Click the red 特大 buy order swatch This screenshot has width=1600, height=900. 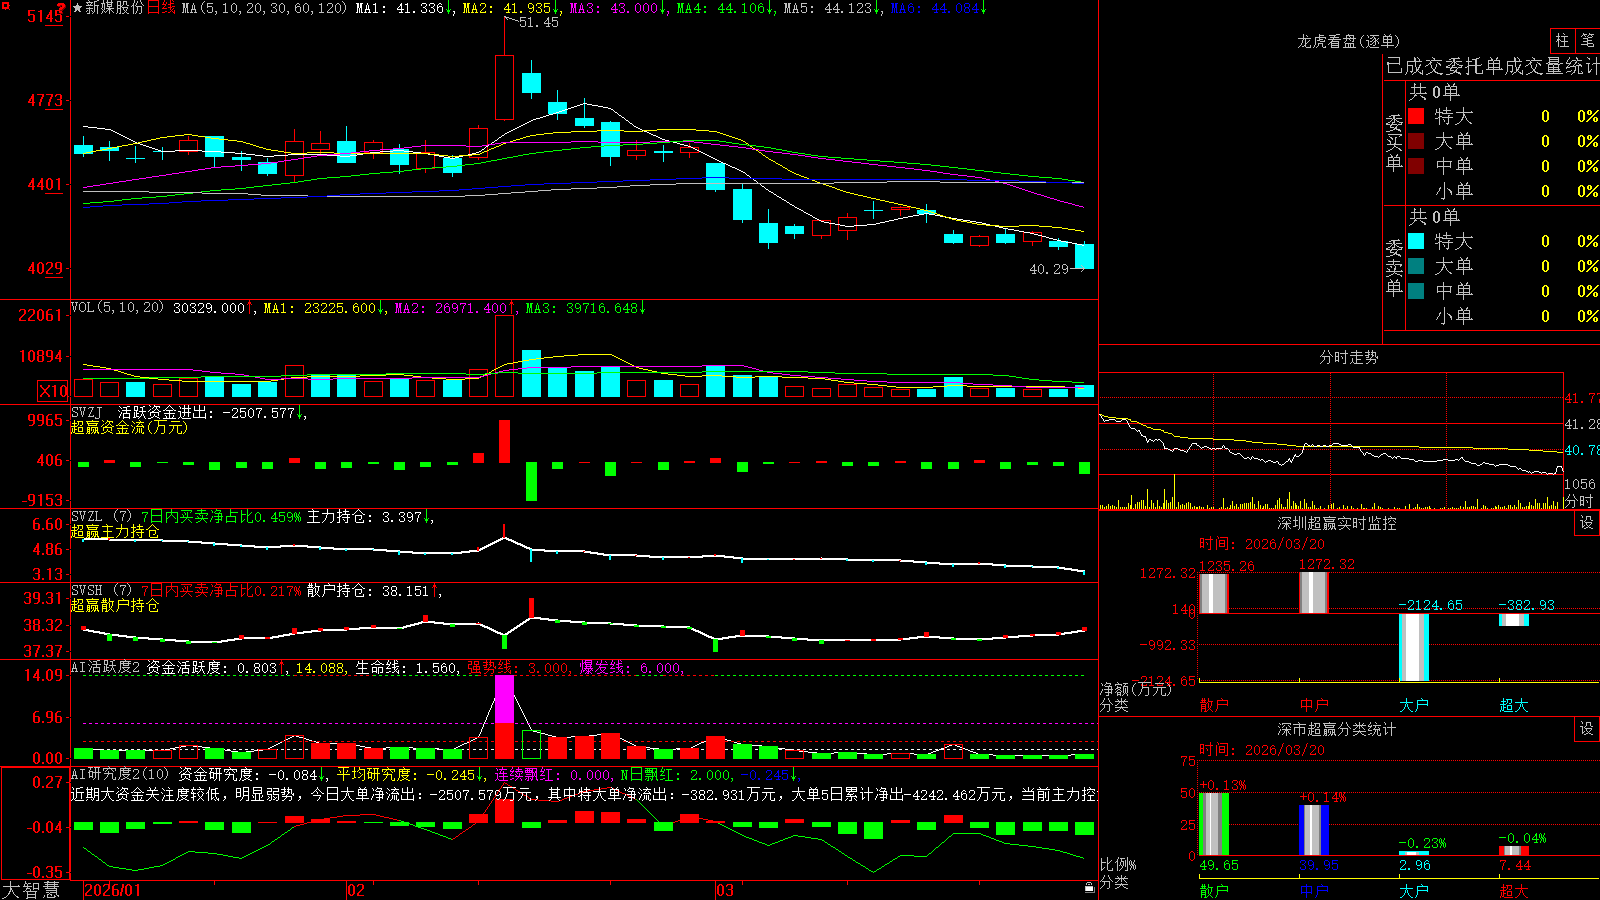click(x=1416, y=116)
